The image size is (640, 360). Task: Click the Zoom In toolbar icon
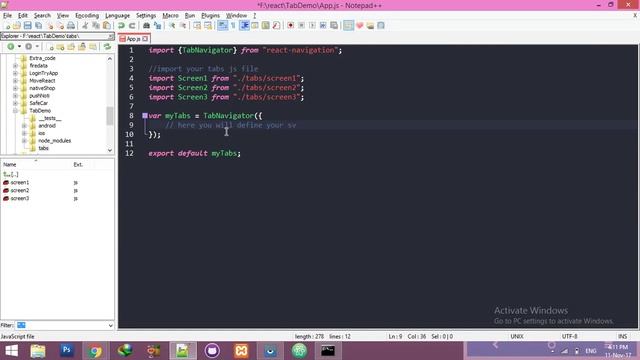point(172,26)
